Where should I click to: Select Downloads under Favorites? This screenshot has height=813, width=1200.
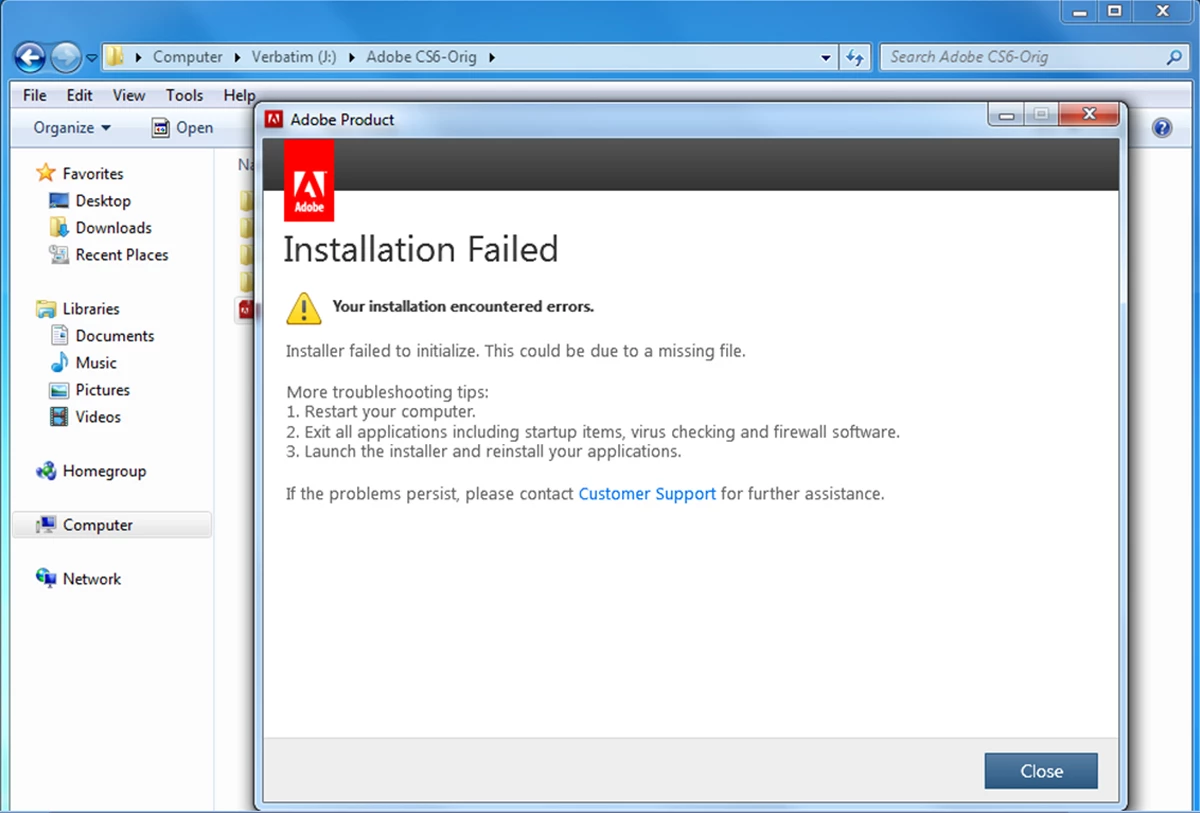tap(114, 228)
